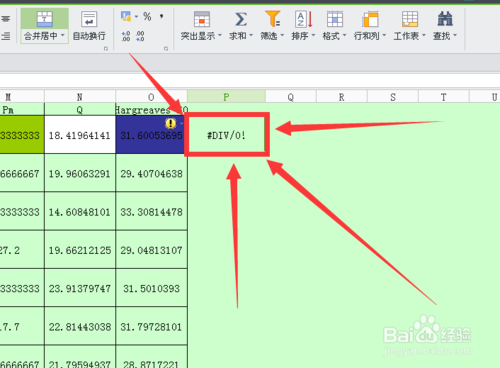
Task: Open the 合并居中 dropdown arrow
Action: point(63,35)
